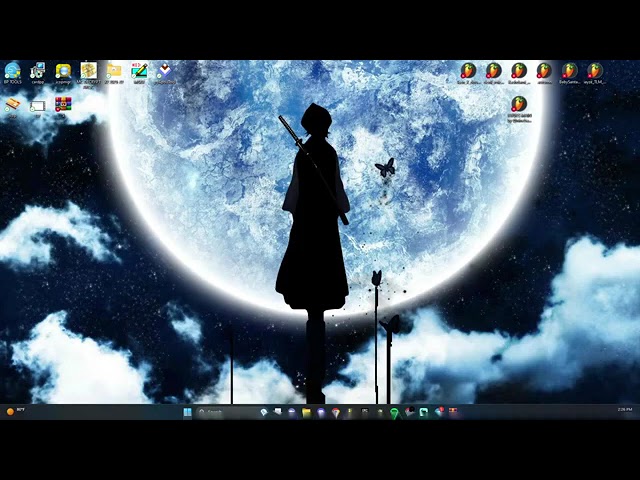Open the BabySanta FL Studio project file
This screenshot has height=480, width=640.
point(569,73)
